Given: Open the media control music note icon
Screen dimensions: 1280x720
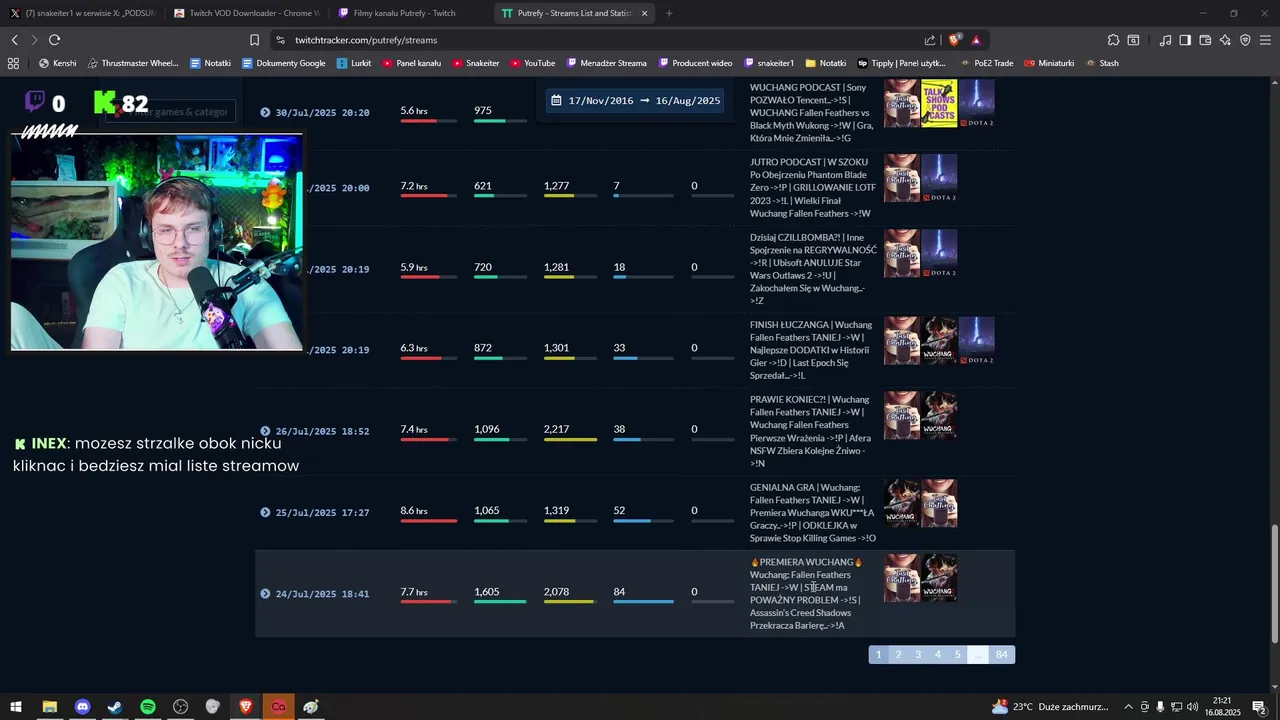Looking at the screenshot, I should point(1165,40).
